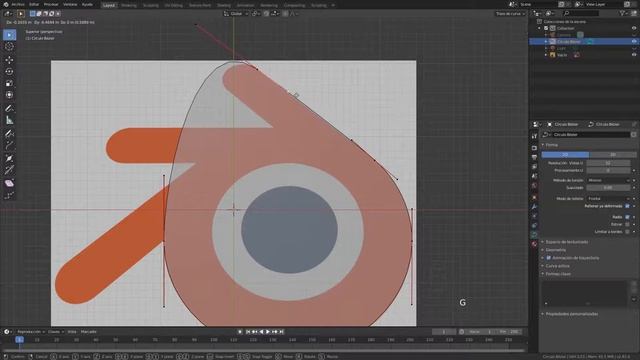Open the World properties tab
This screenshot has width=640, height=360.
[534, 186]
